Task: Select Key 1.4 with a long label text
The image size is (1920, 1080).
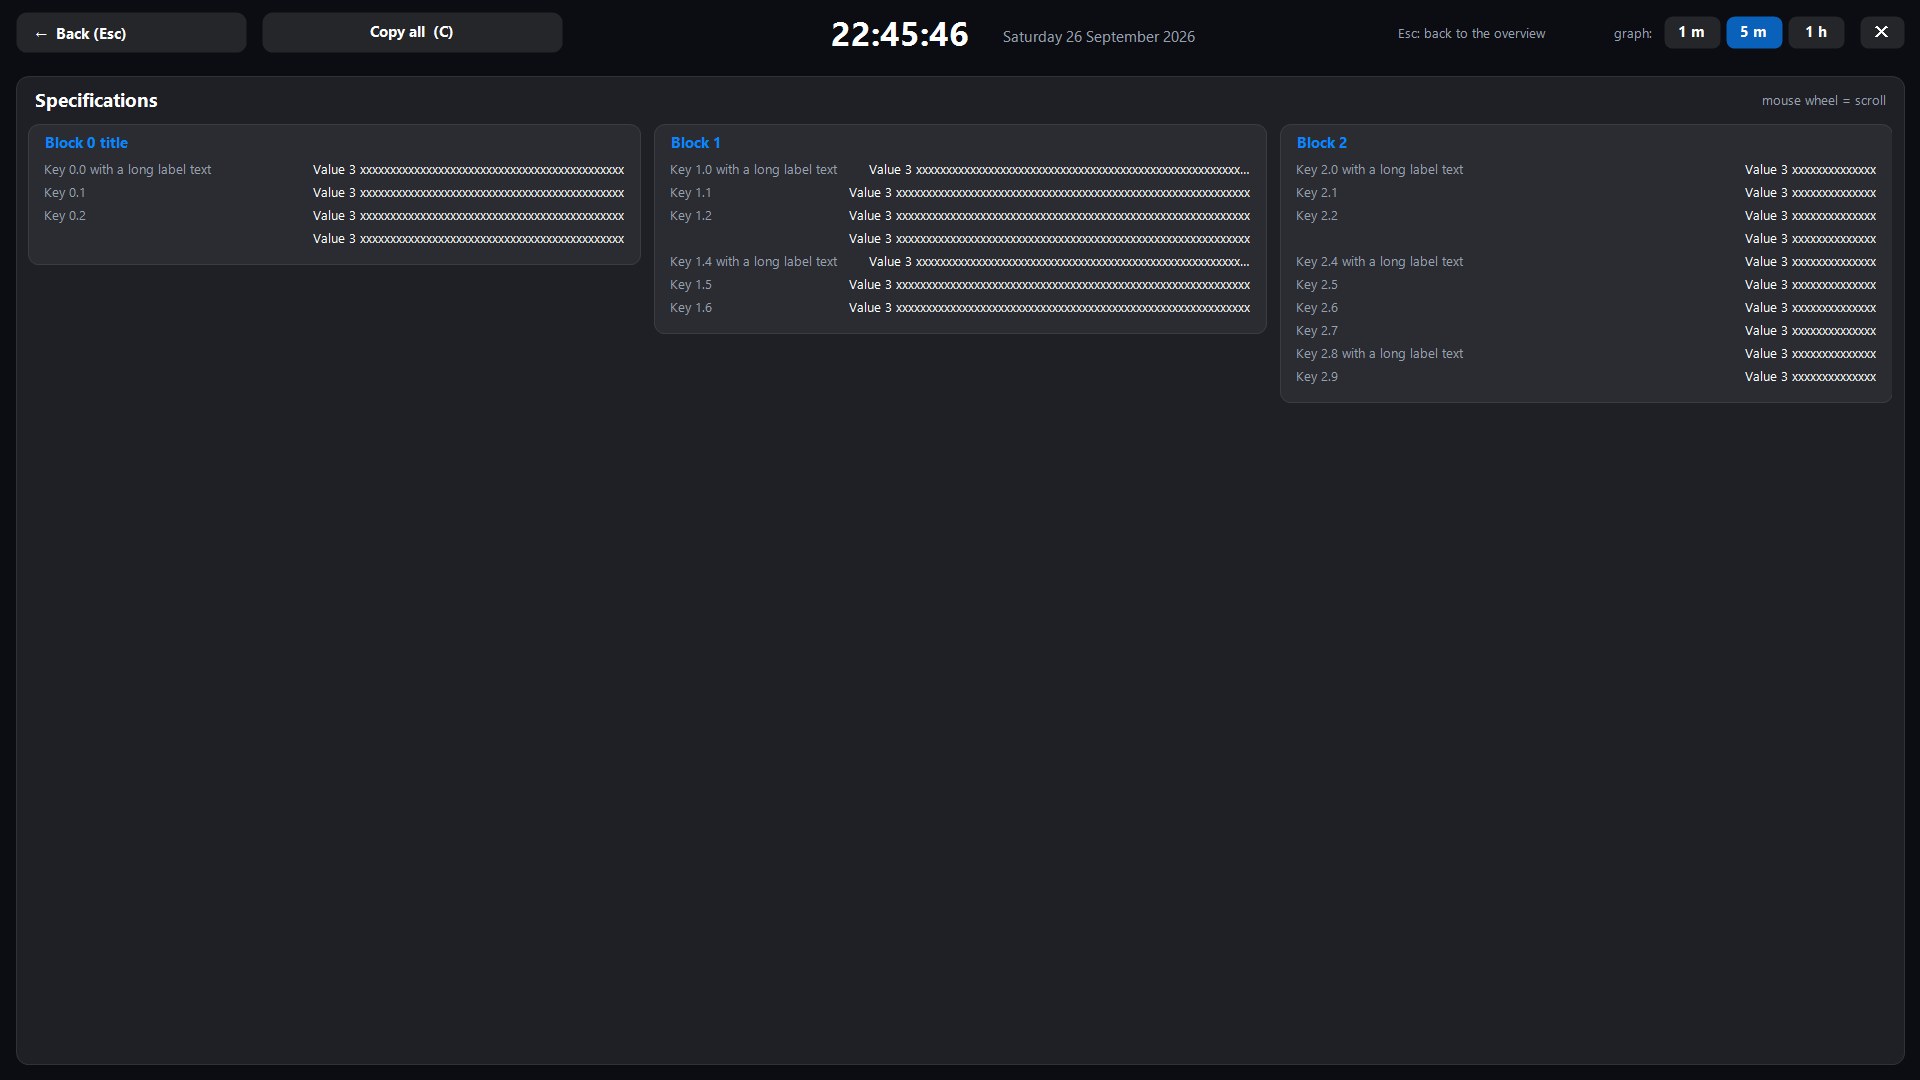Action: tap(754, 262)
